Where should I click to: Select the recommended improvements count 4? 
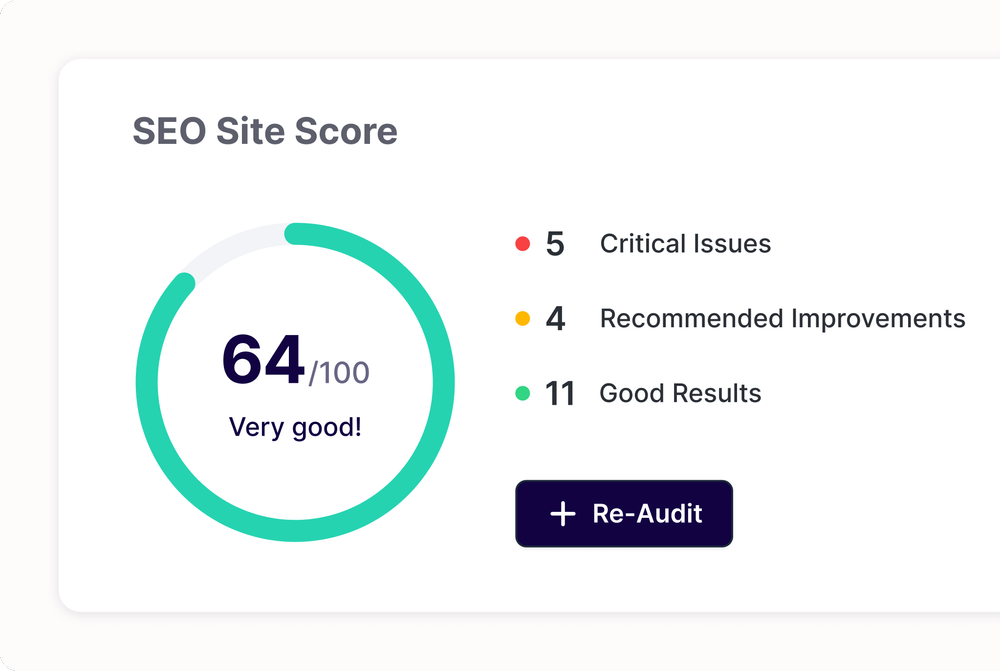coord(555,318)
